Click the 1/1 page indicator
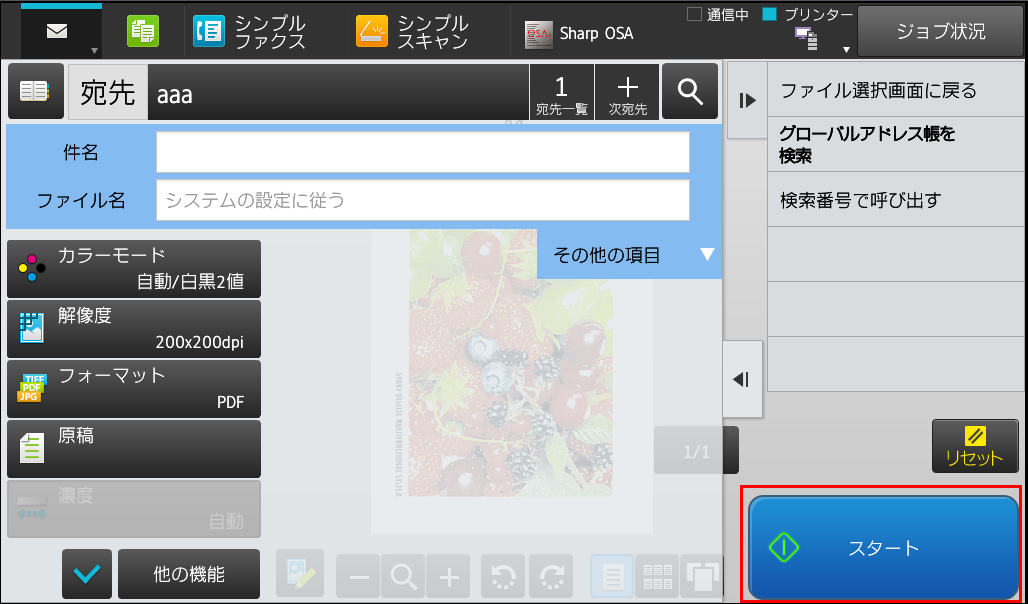Viewport: 1028px width, 604px height. tap(696, 451)
